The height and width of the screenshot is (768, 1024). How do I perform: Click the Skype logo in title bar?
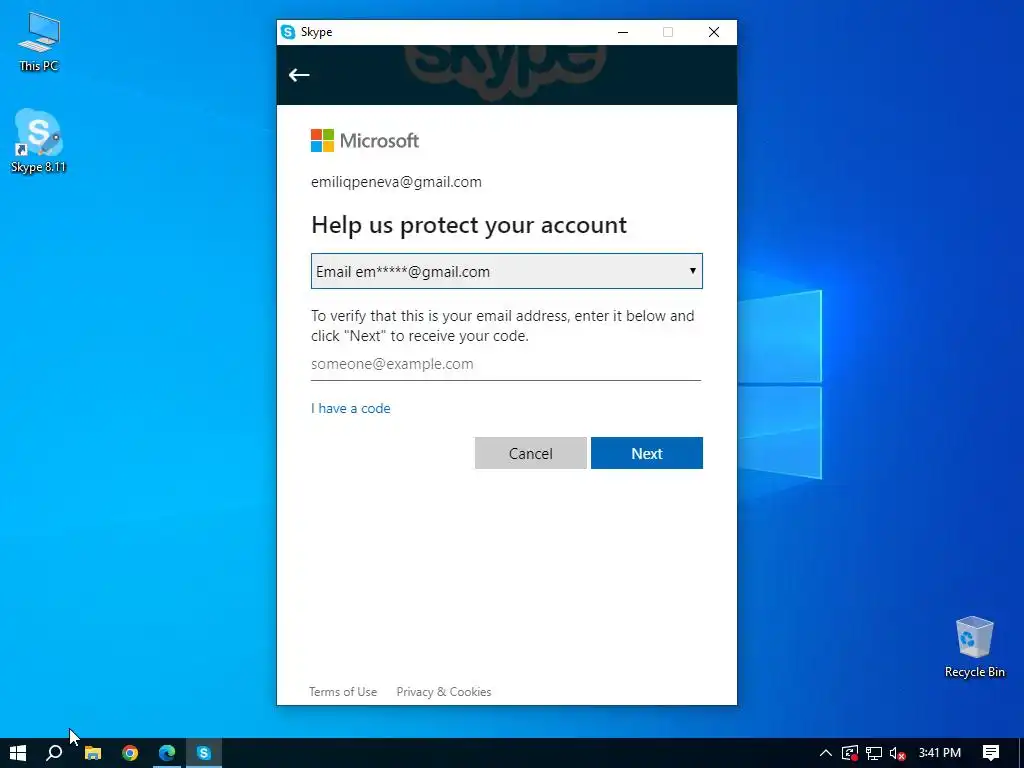point(287,32)
